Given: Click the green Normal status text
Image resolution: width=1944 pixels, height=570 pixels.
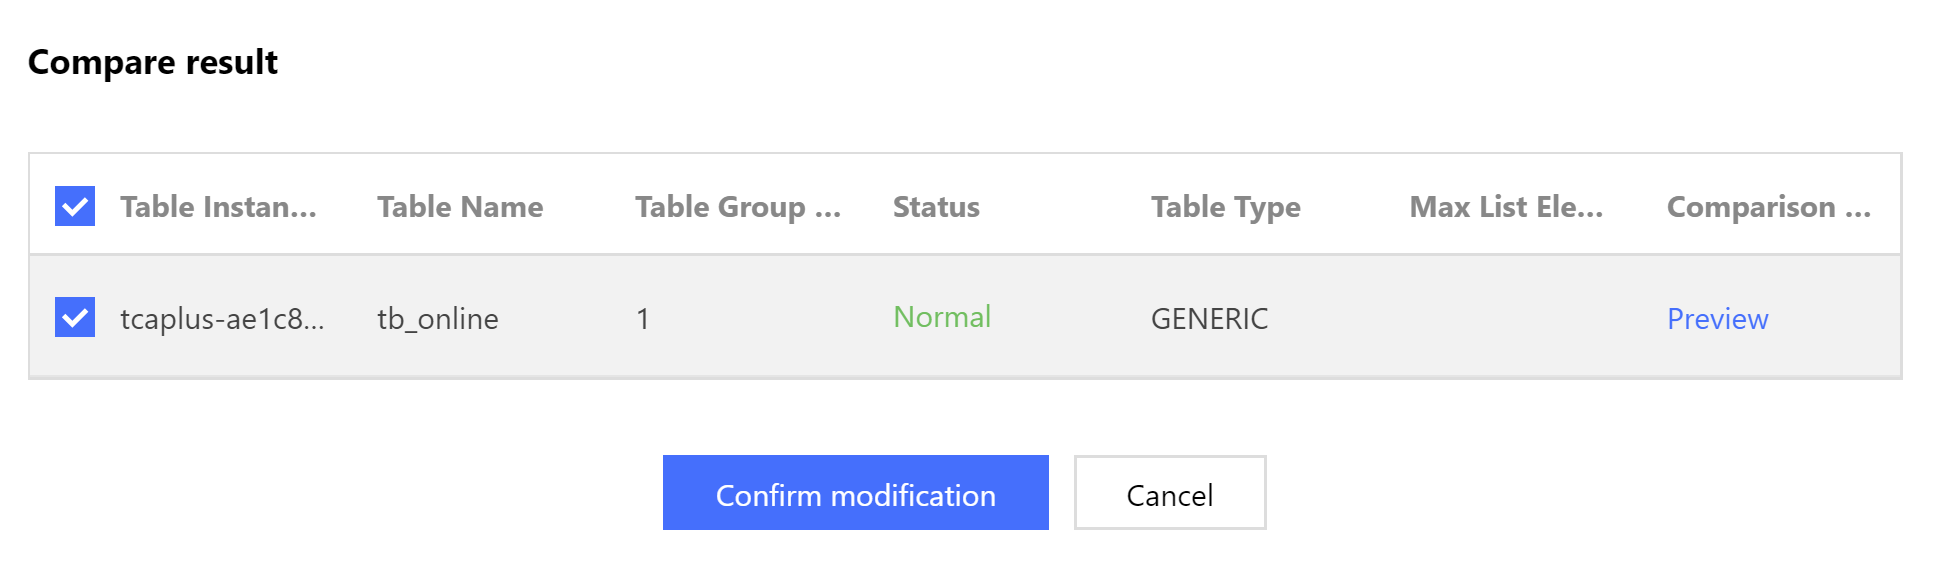Looking at the screenshot, I should point(941,317).
